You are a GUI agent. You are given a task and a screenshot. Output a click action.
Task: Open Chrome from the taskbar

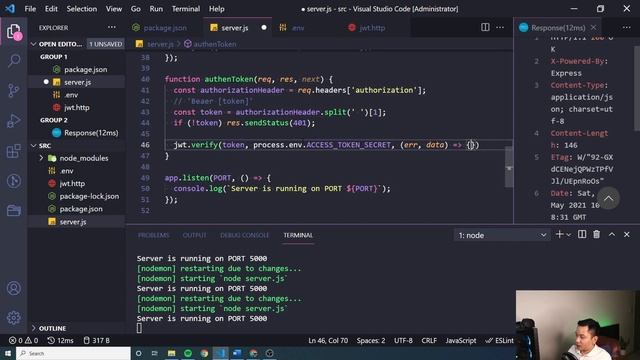pyautogui.click(x=204, y=353)
